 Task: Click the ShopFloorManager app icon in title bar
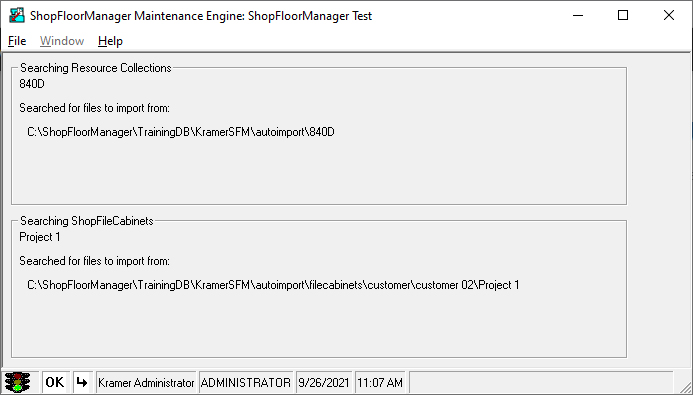17,15
